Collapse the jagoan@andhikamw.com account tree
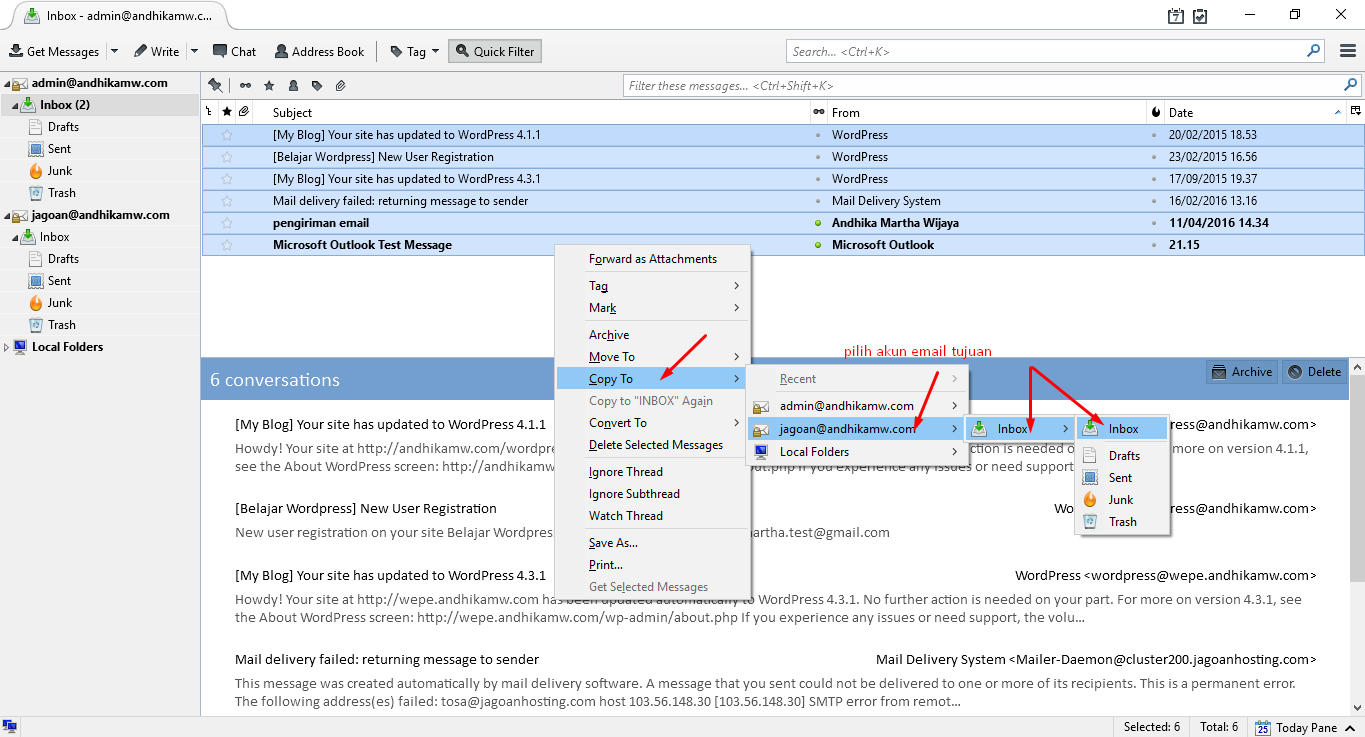1365x737 pixels. tap(6, 215)
